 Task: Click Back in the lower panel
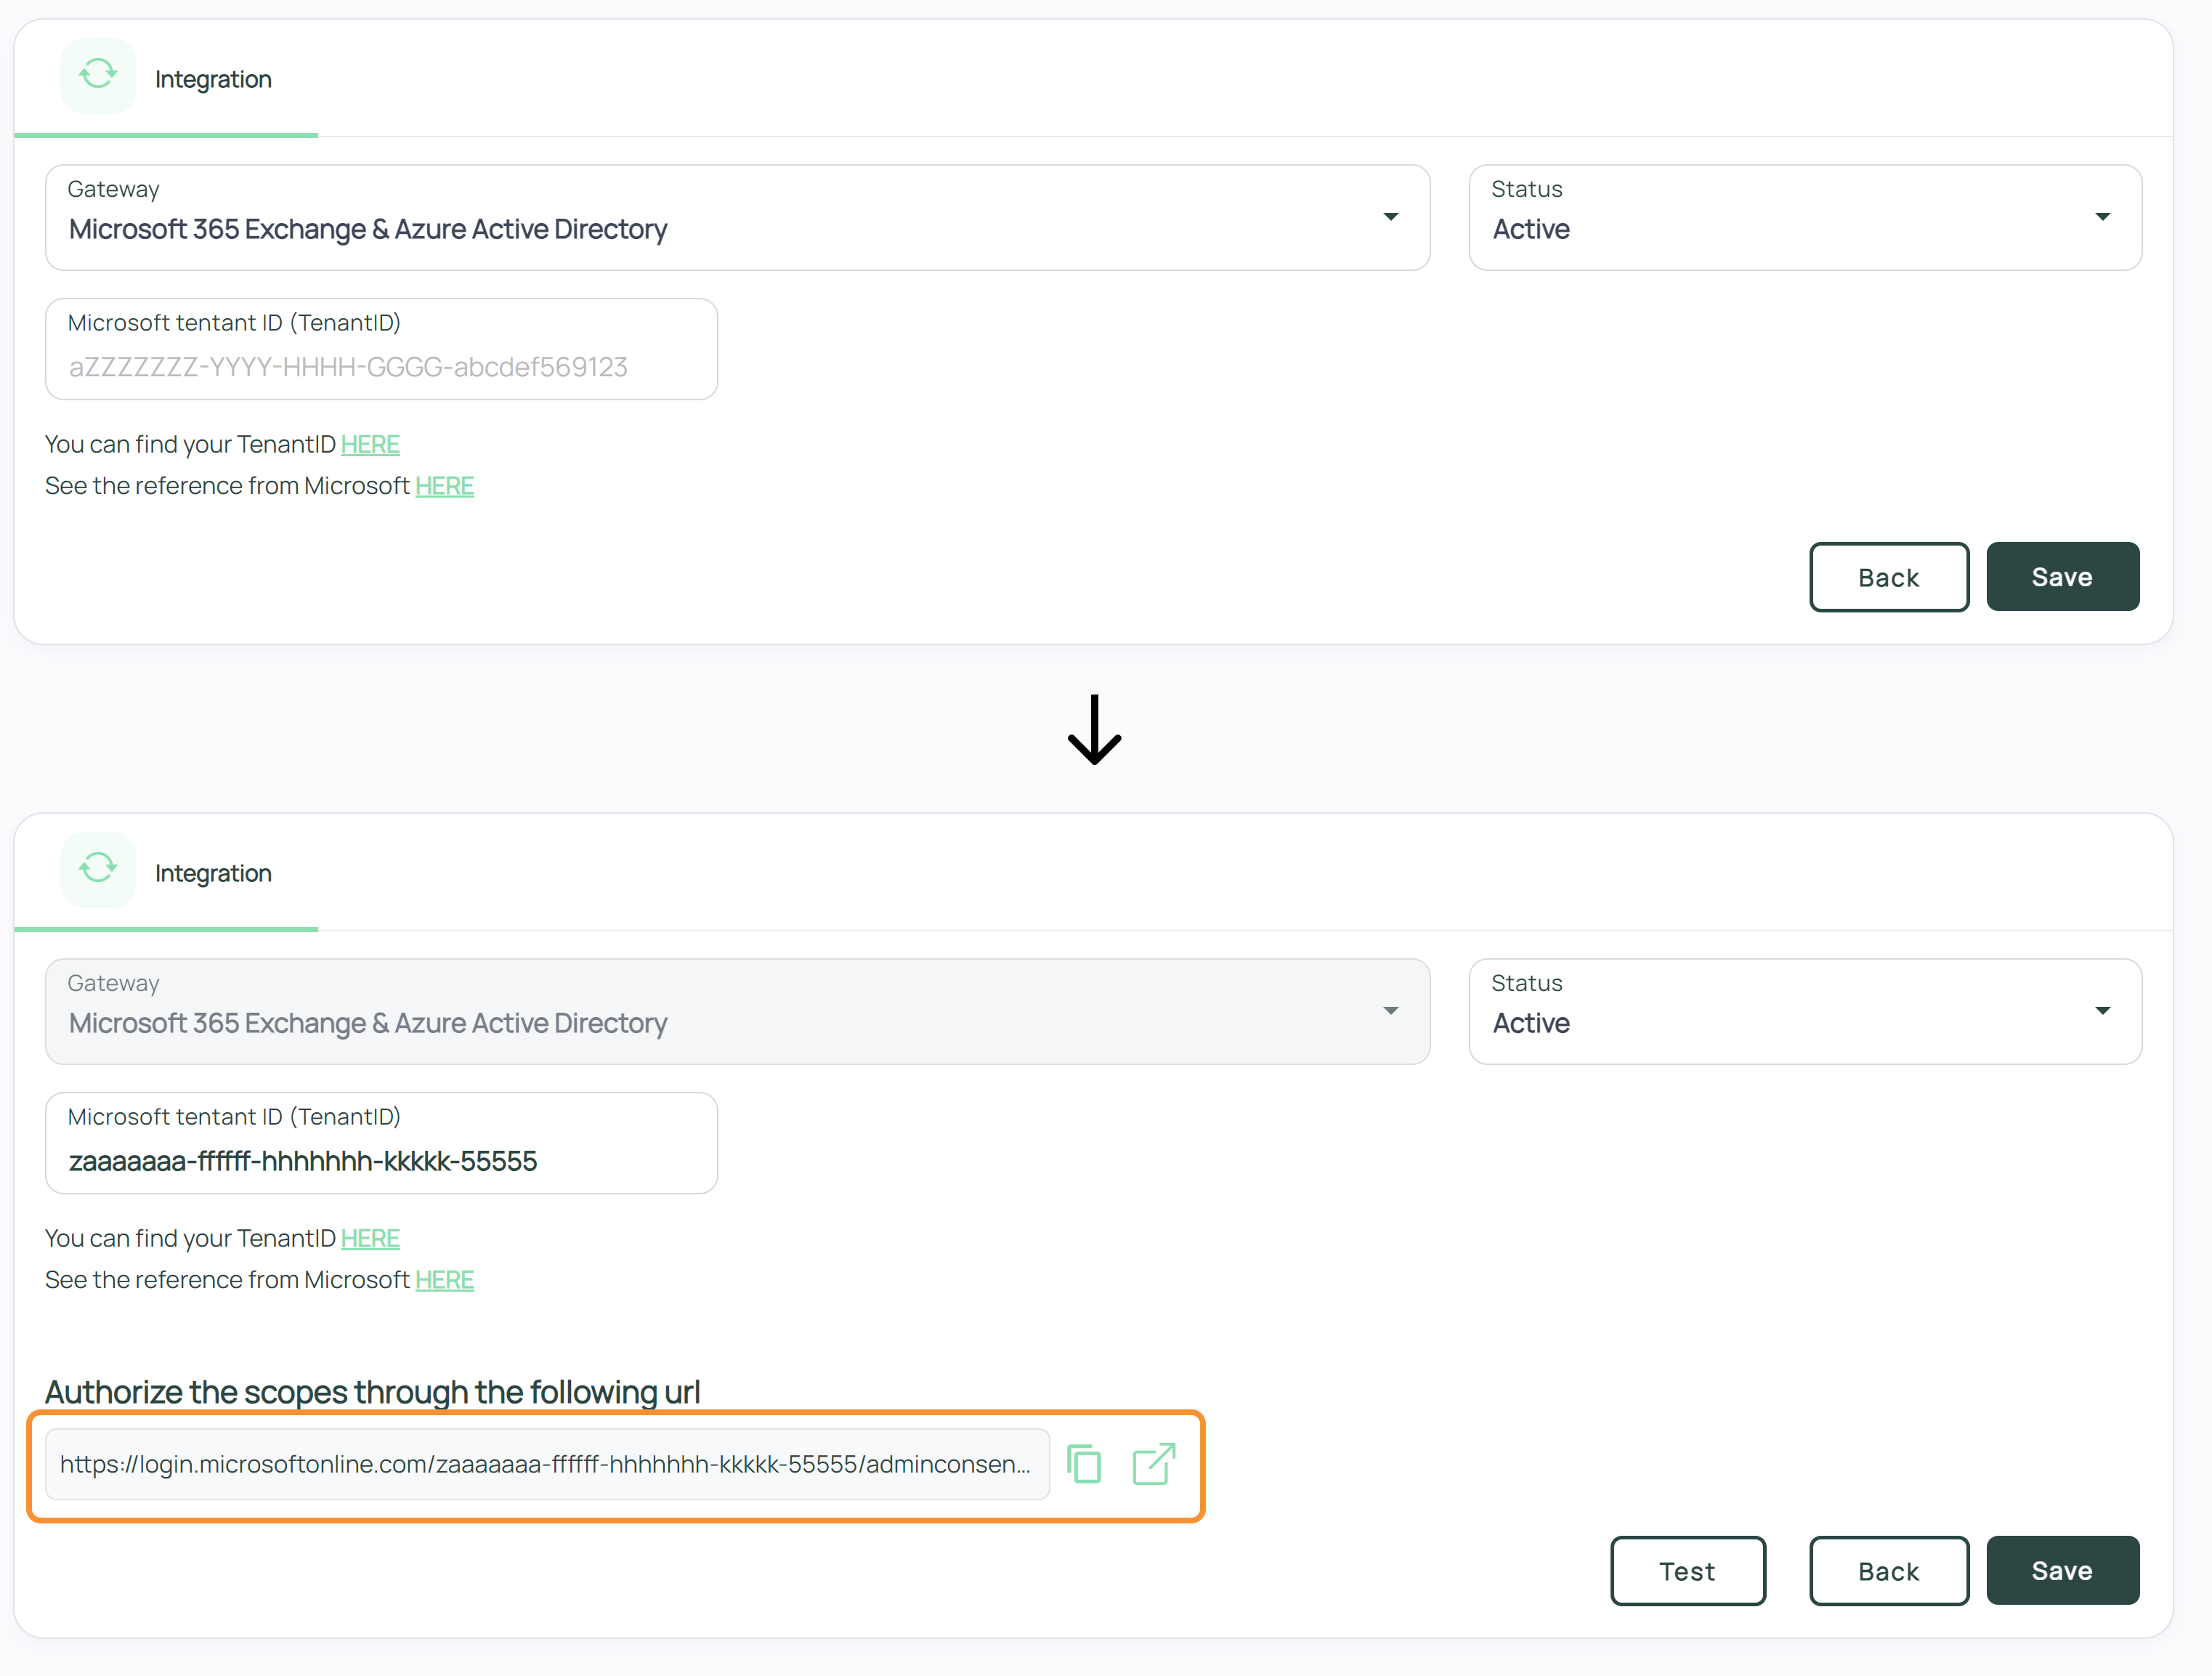click(1888, 1571)
